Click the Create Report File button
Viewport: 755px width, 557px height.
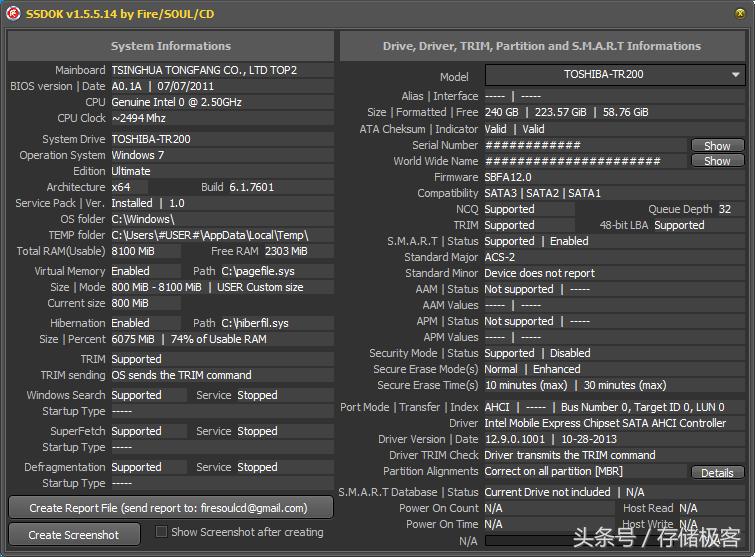pos(171,508)
